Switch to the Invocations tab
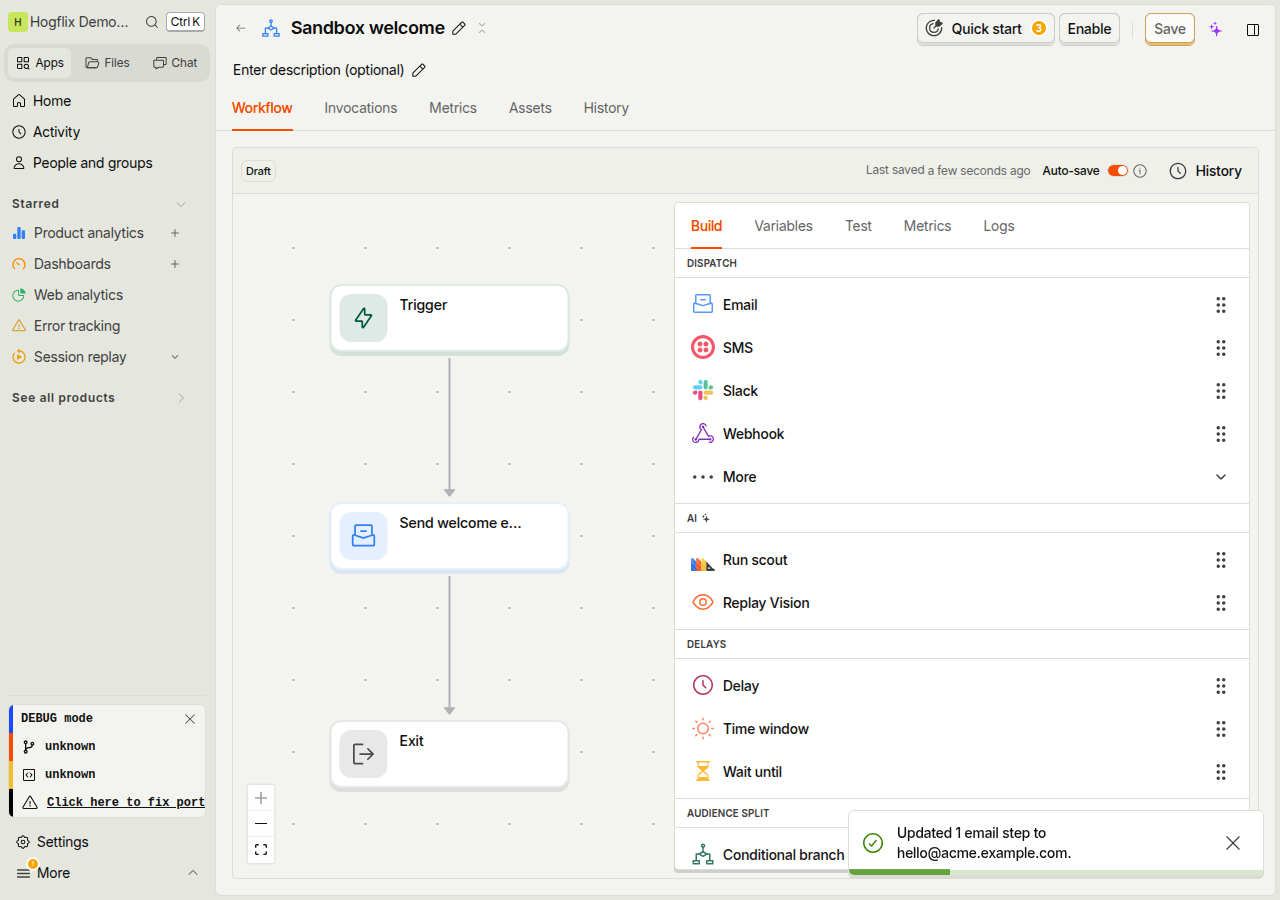The width and height of the screenshot is (1280, 900). [x=361, y=108]
